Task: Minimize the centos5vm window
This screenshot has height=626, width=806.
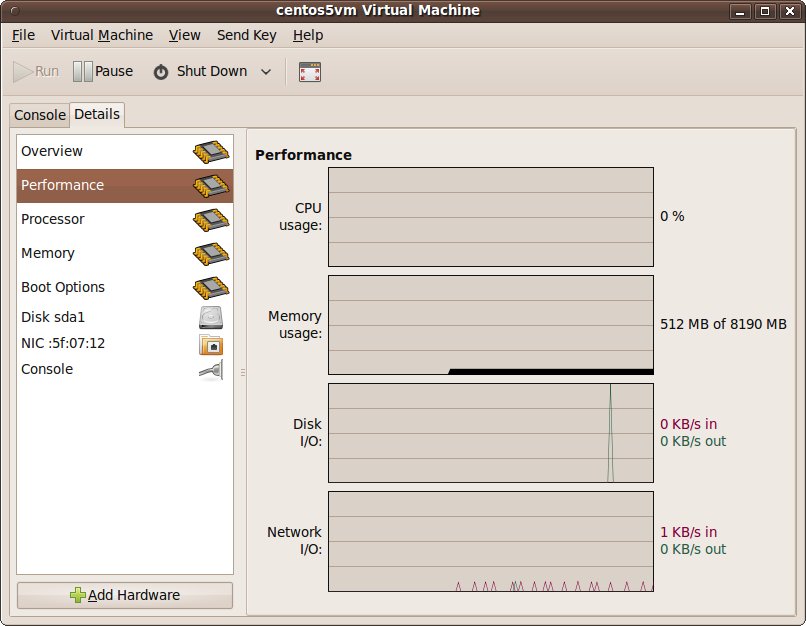Action: (x=740, y=11)
